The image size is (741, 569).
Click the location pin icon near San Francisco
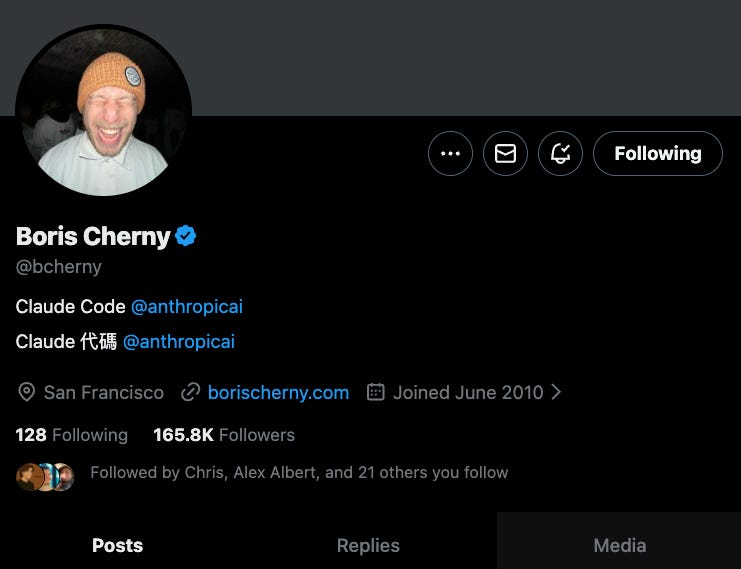[x=26, y=392]
